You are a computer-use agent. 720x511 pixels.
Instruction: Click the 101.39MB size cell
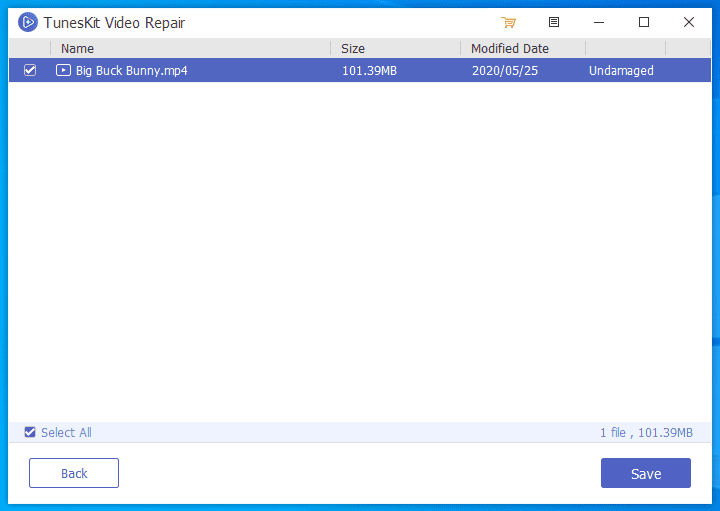click(x=369, y=71)
